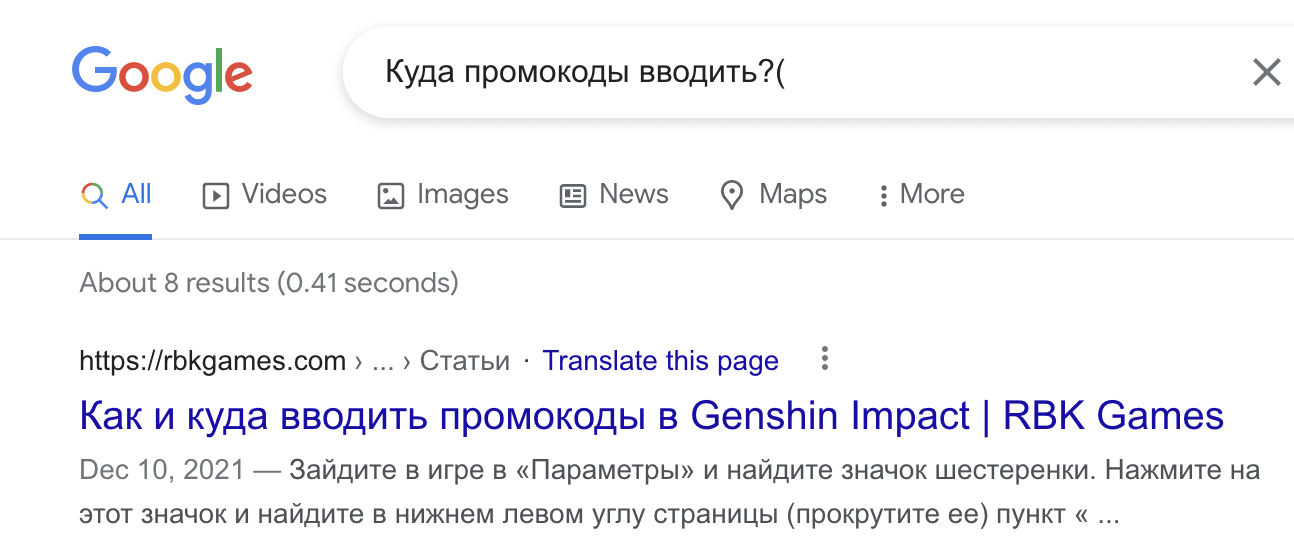Click the Images picture icon
This screenshot has height=552, width=1294.
coord(390,195)
